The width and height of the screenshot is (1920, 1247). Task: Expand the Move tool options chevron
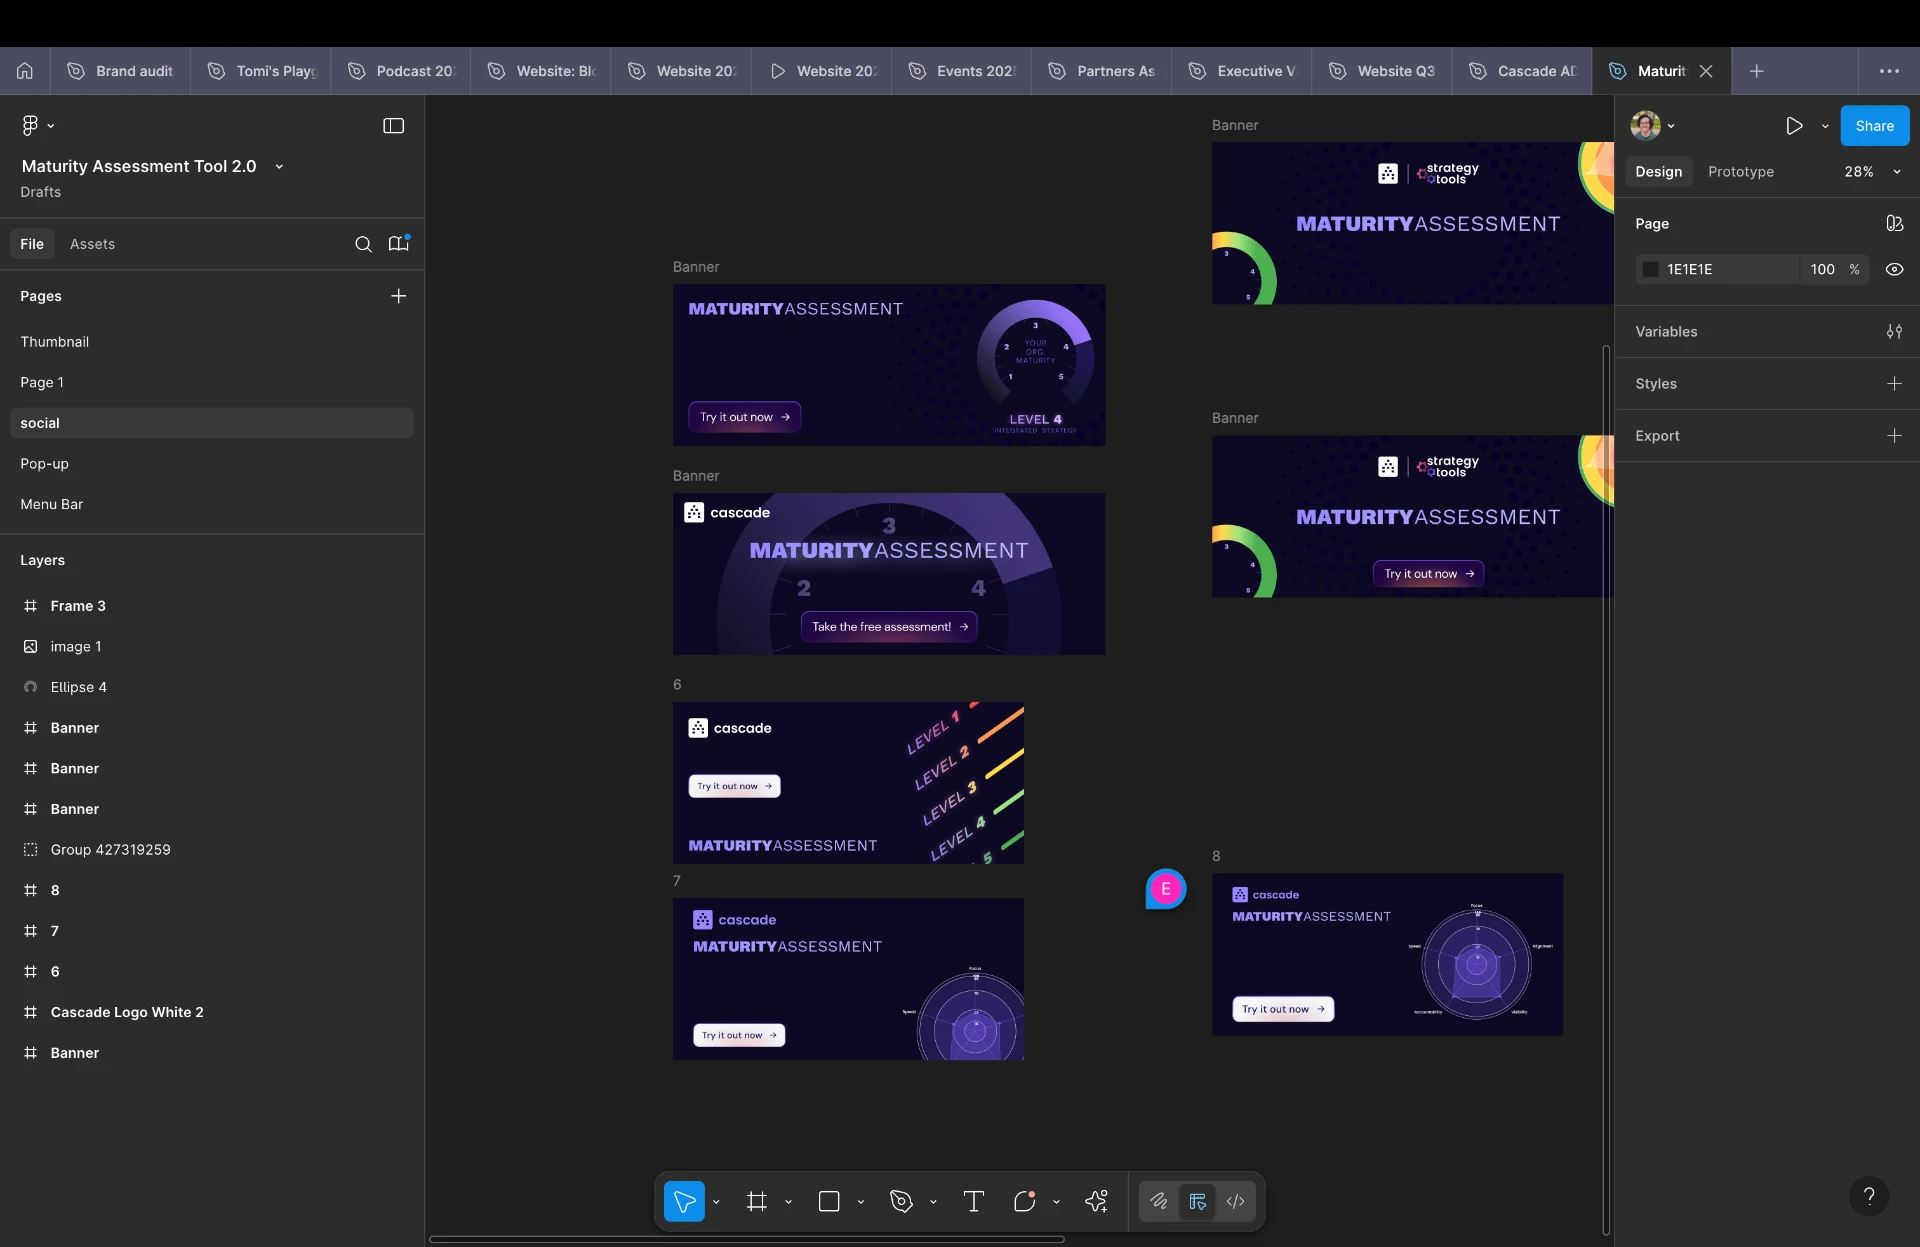[x=716, y=1202]
